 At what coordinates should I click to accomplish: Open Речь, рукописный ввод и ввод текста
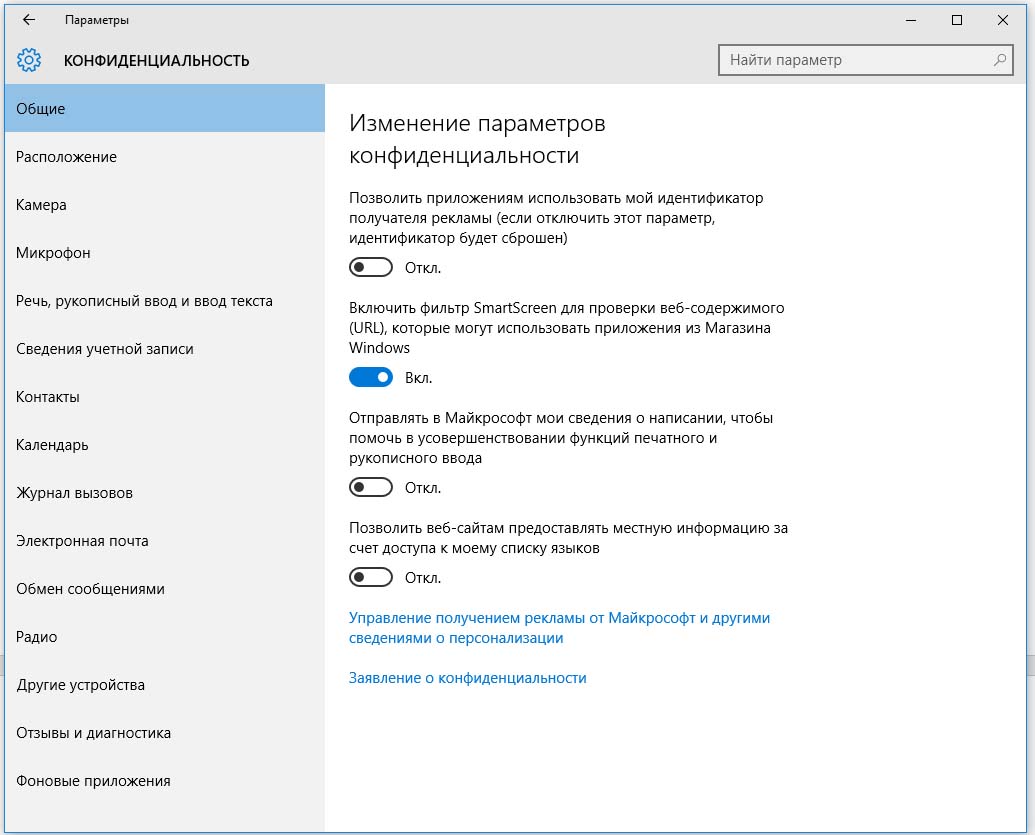pyautogui.click(x=144, y=301)
